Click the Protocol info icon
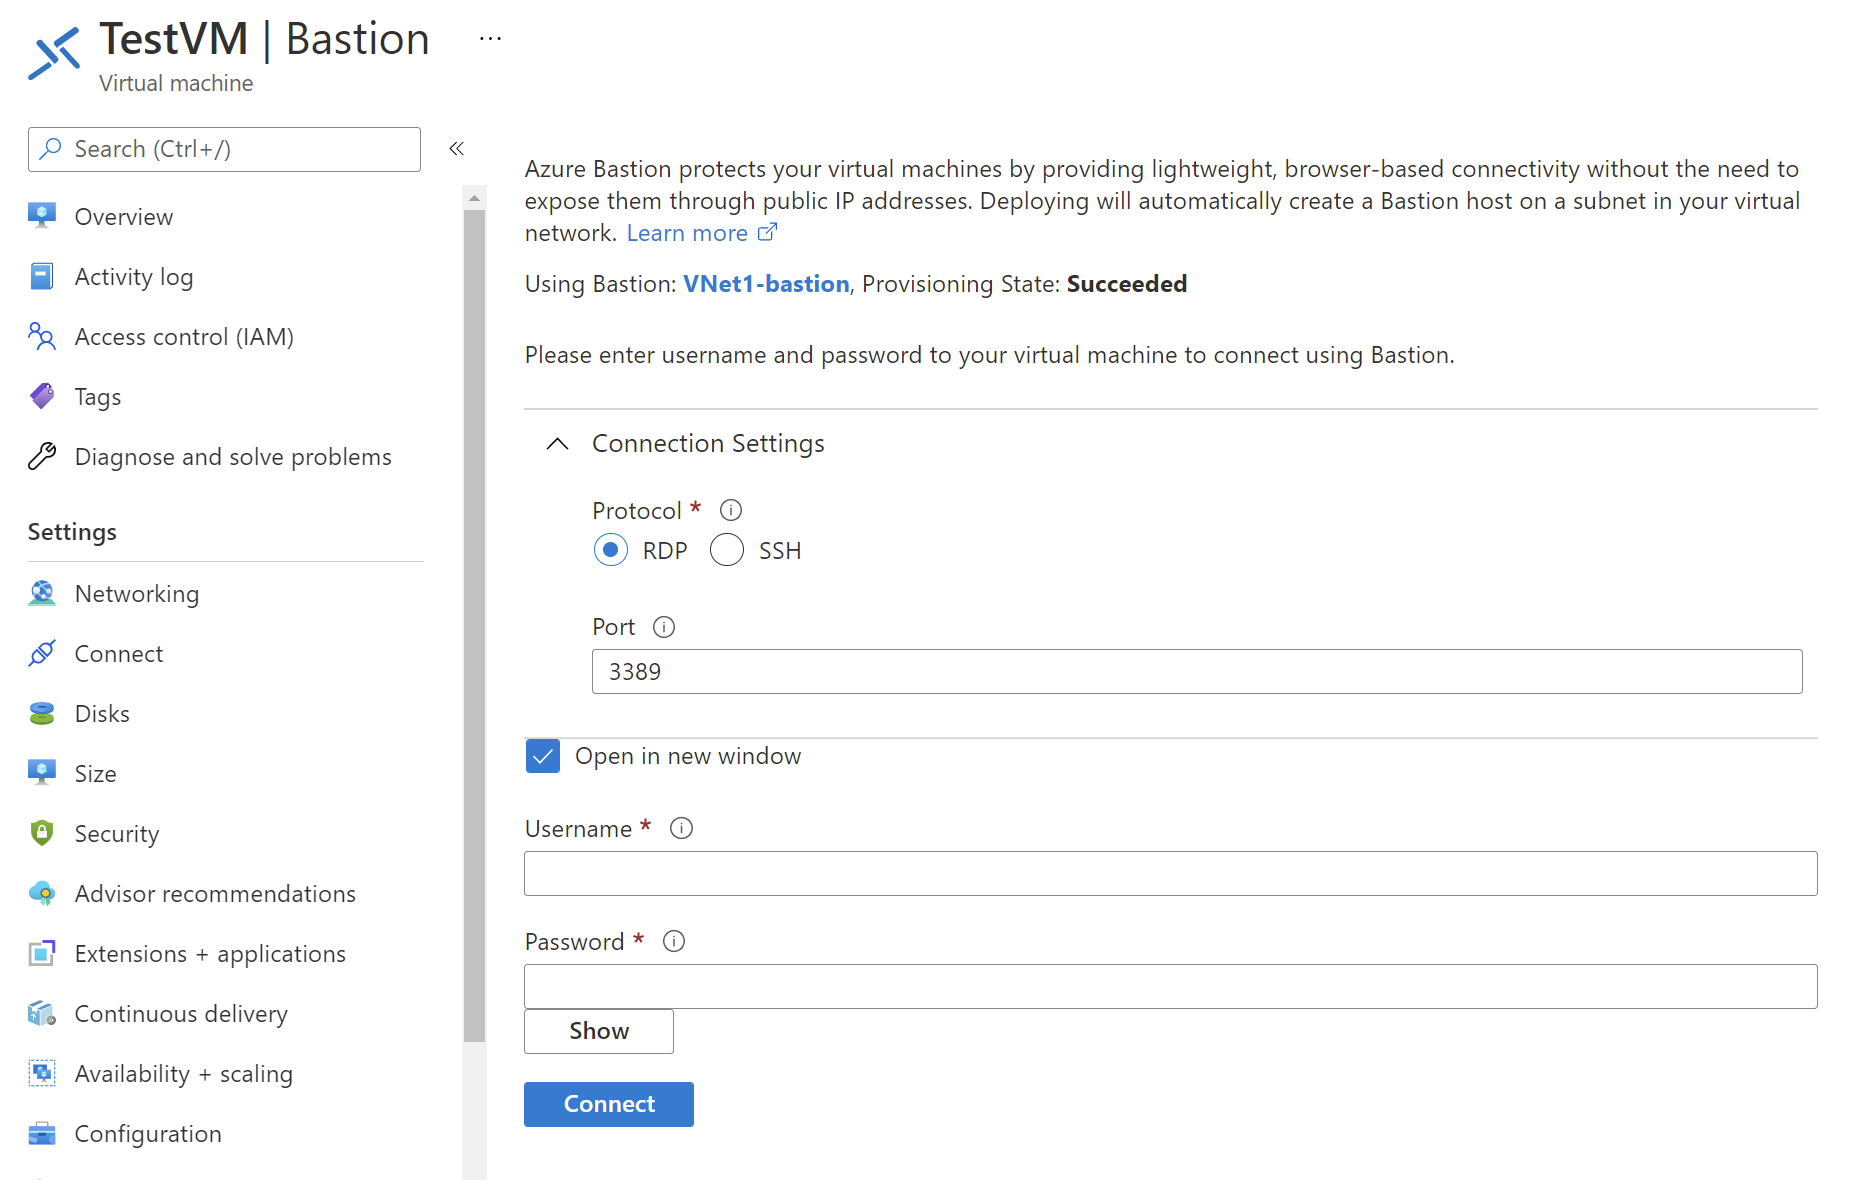The image size is (1853, 1180). click(x=731, y=511)
